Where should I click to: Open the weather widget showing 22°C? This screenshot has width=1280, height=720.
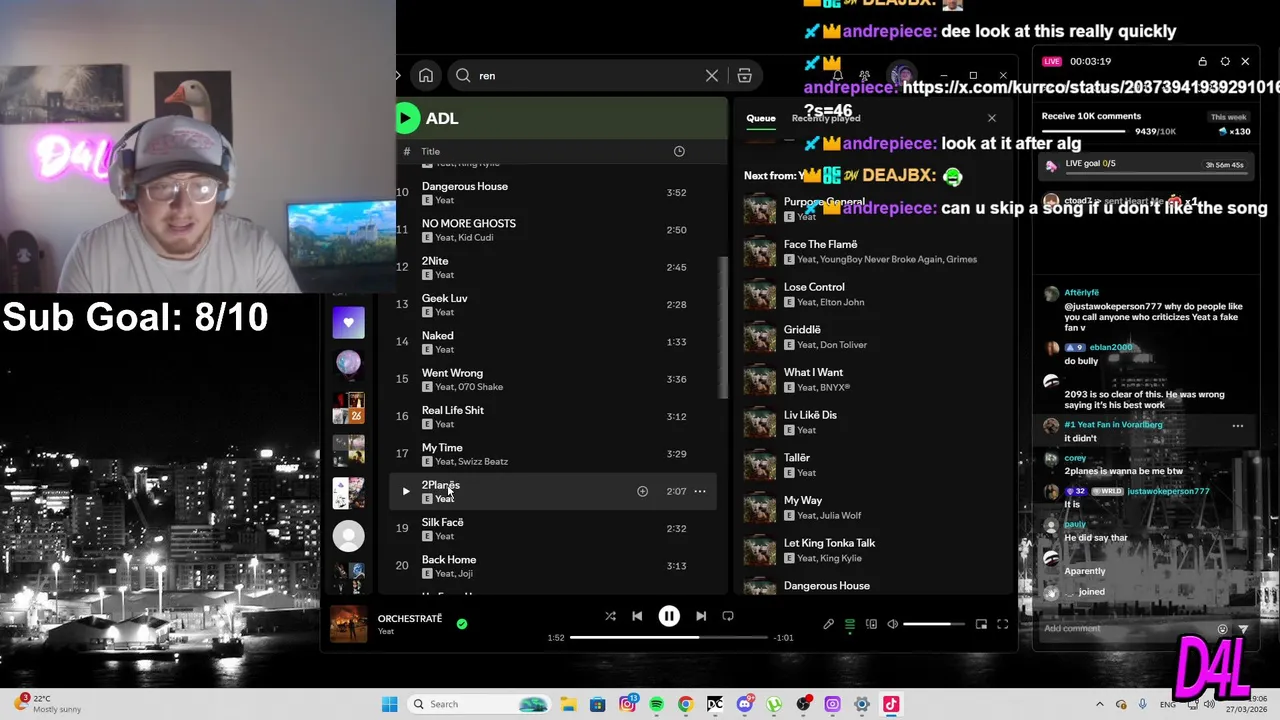tap(48, 704)
